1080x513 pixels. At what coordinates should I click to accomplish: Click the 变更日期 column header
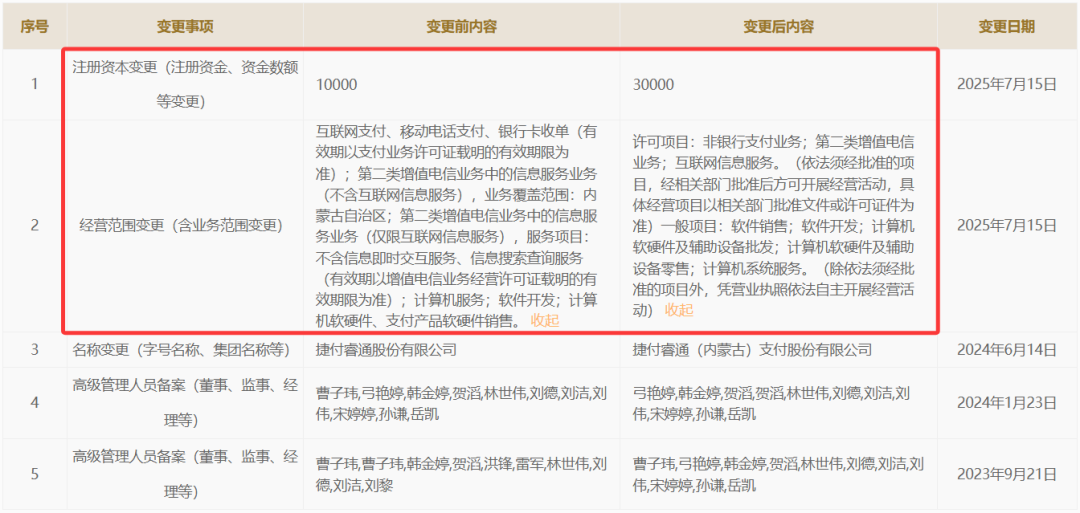[x=1006, y=27]
